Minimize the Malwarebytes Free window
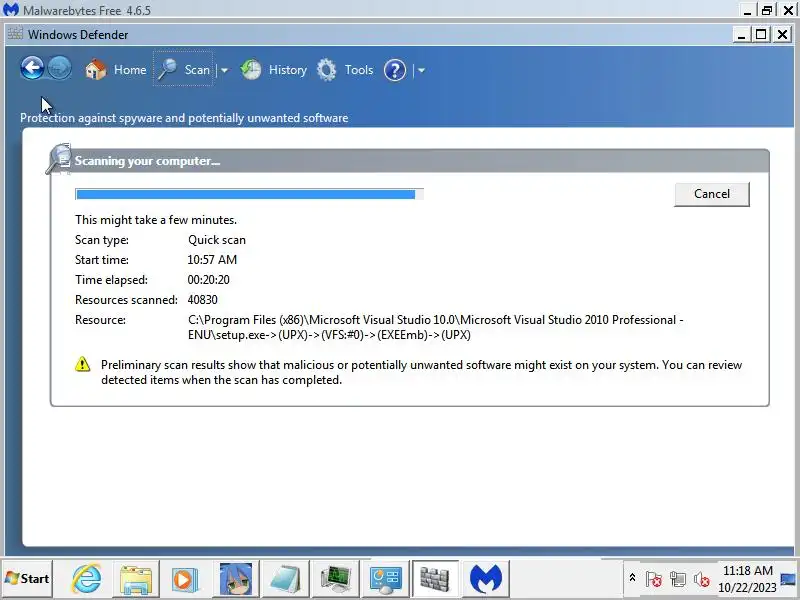Viewport: 800px width, 600px height. 747,10
